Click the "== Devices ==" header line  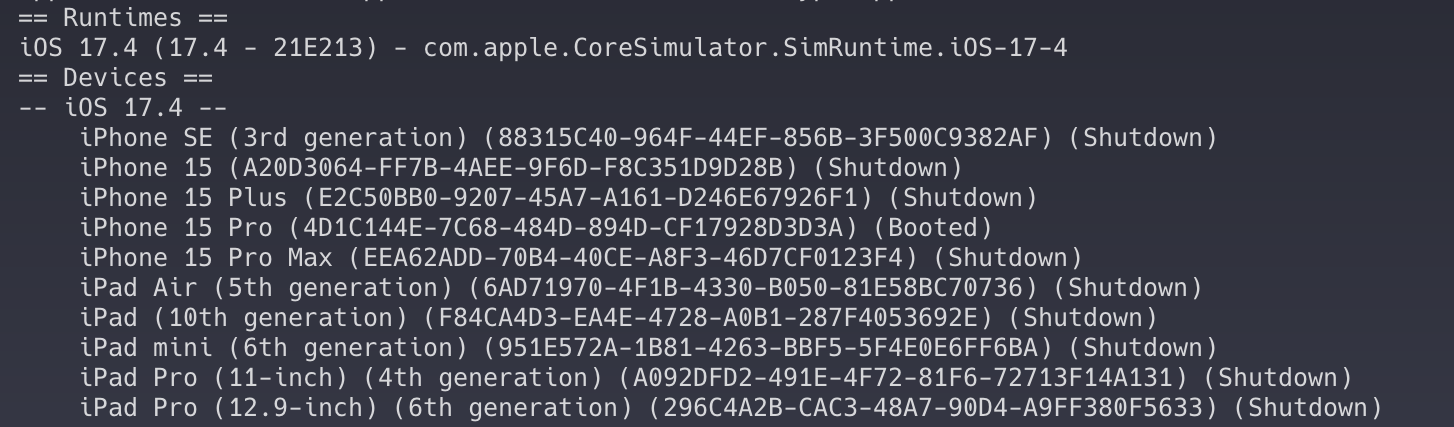[116, 78]
